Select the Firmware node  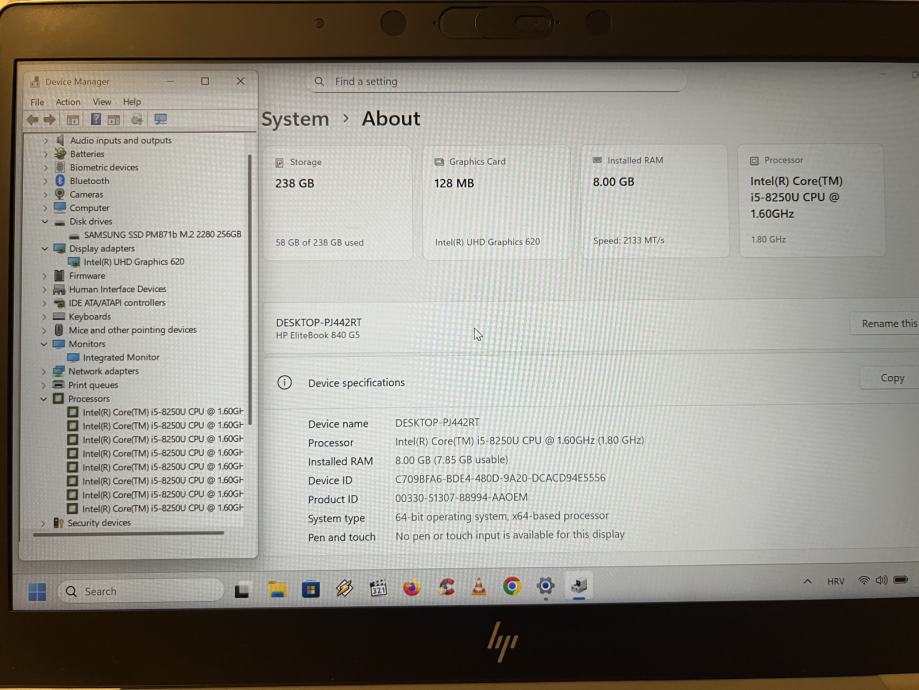click(87, 276)
